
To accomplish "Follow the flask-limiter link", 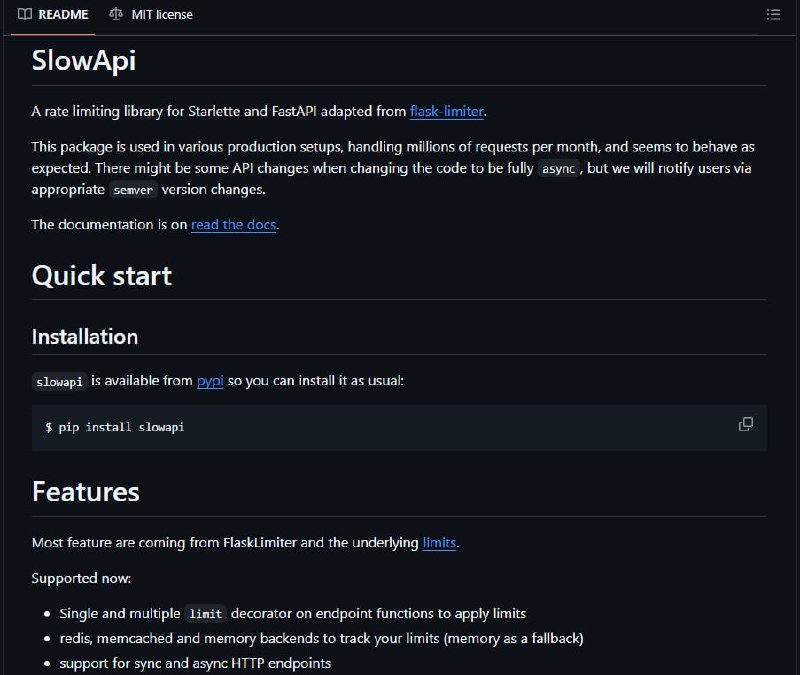I will pyautogui.click(x=446, y=111).
